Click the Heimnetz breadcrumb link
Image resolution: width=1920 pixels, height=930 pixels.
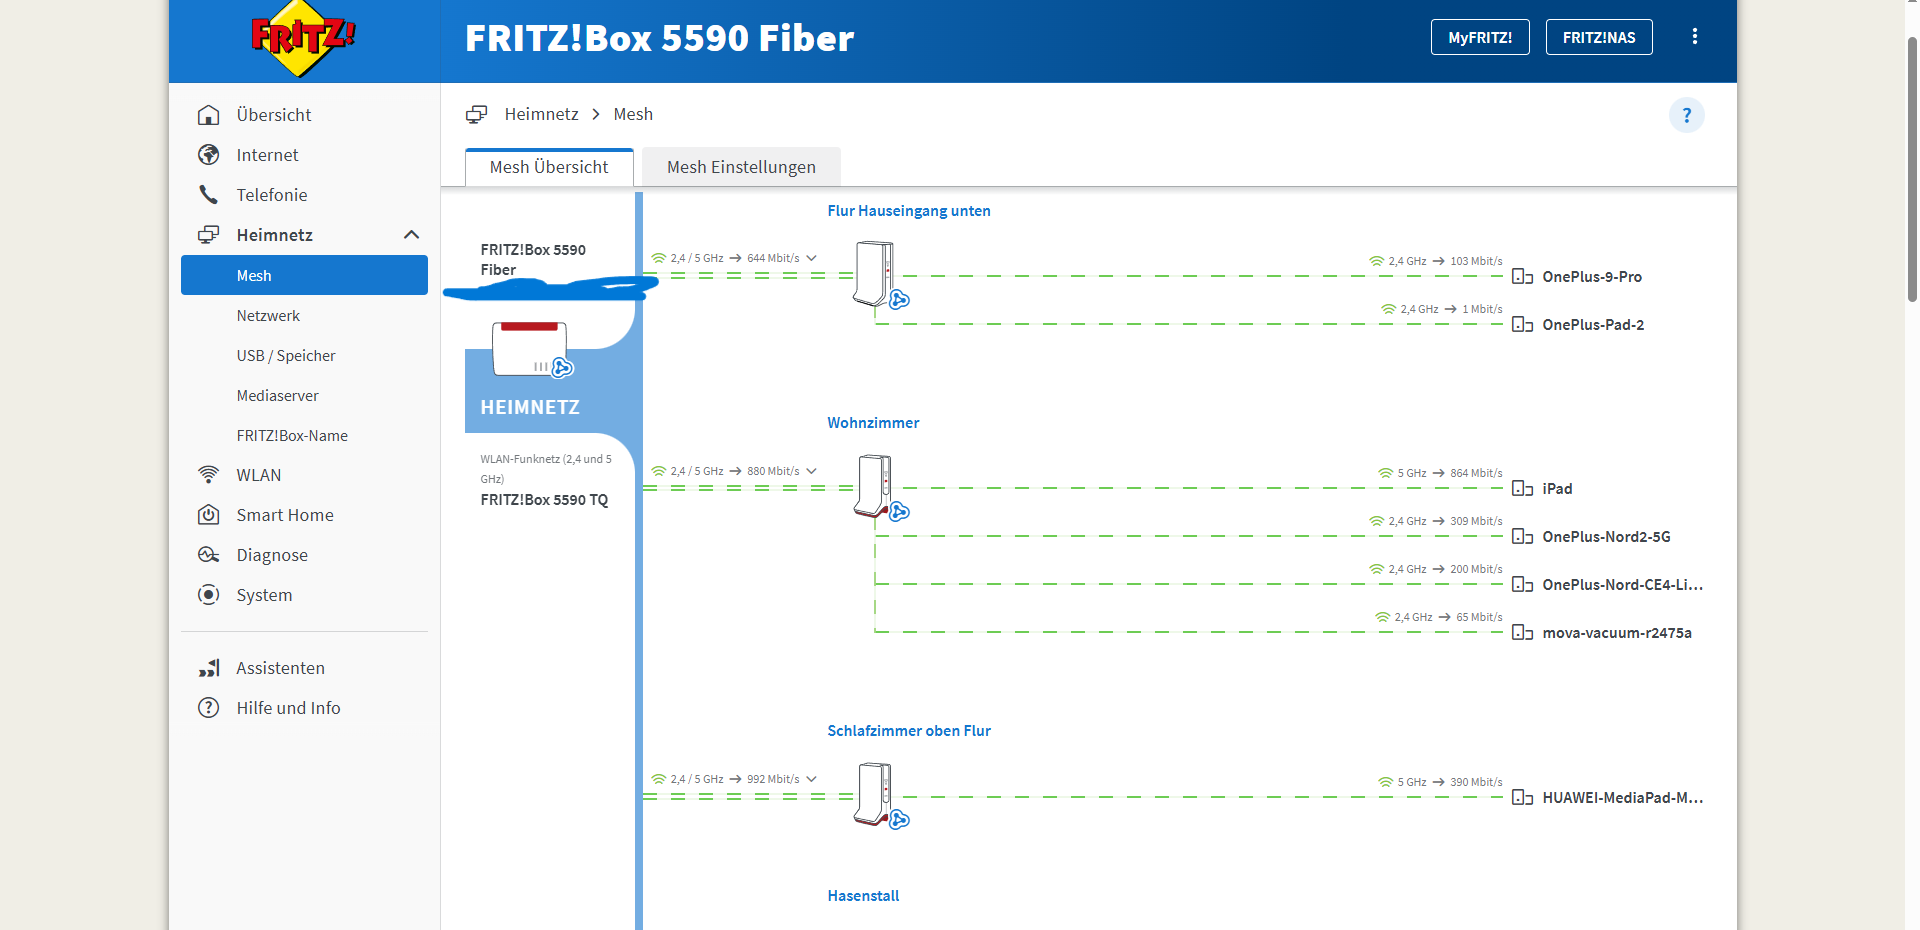541,114
